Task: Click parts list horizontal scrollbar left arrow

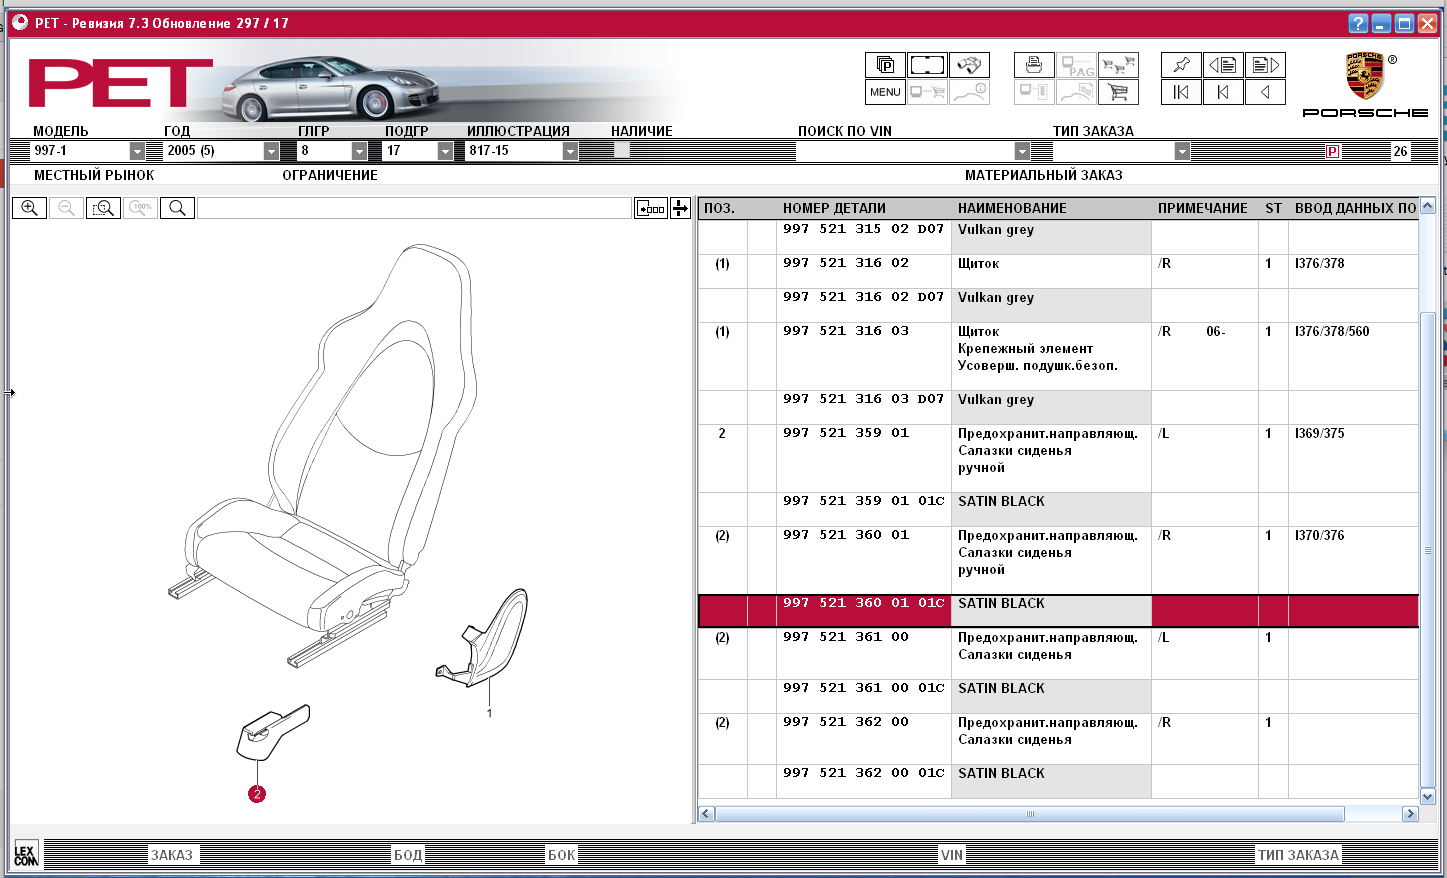Action: click(x=706, y=814)
